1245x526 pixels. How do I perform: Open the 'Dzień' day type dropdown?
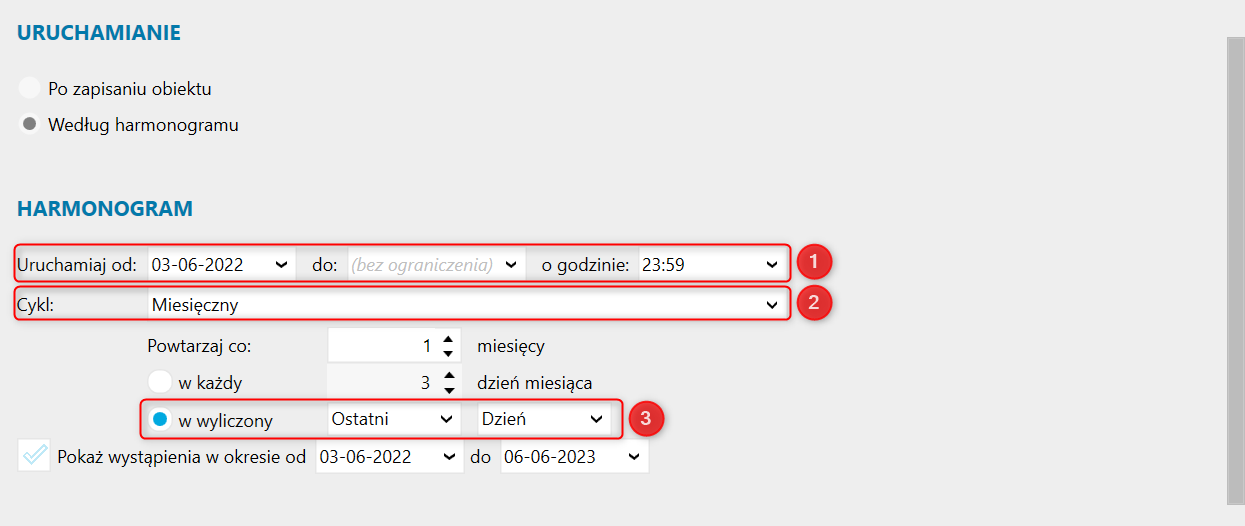click(596, 419)
